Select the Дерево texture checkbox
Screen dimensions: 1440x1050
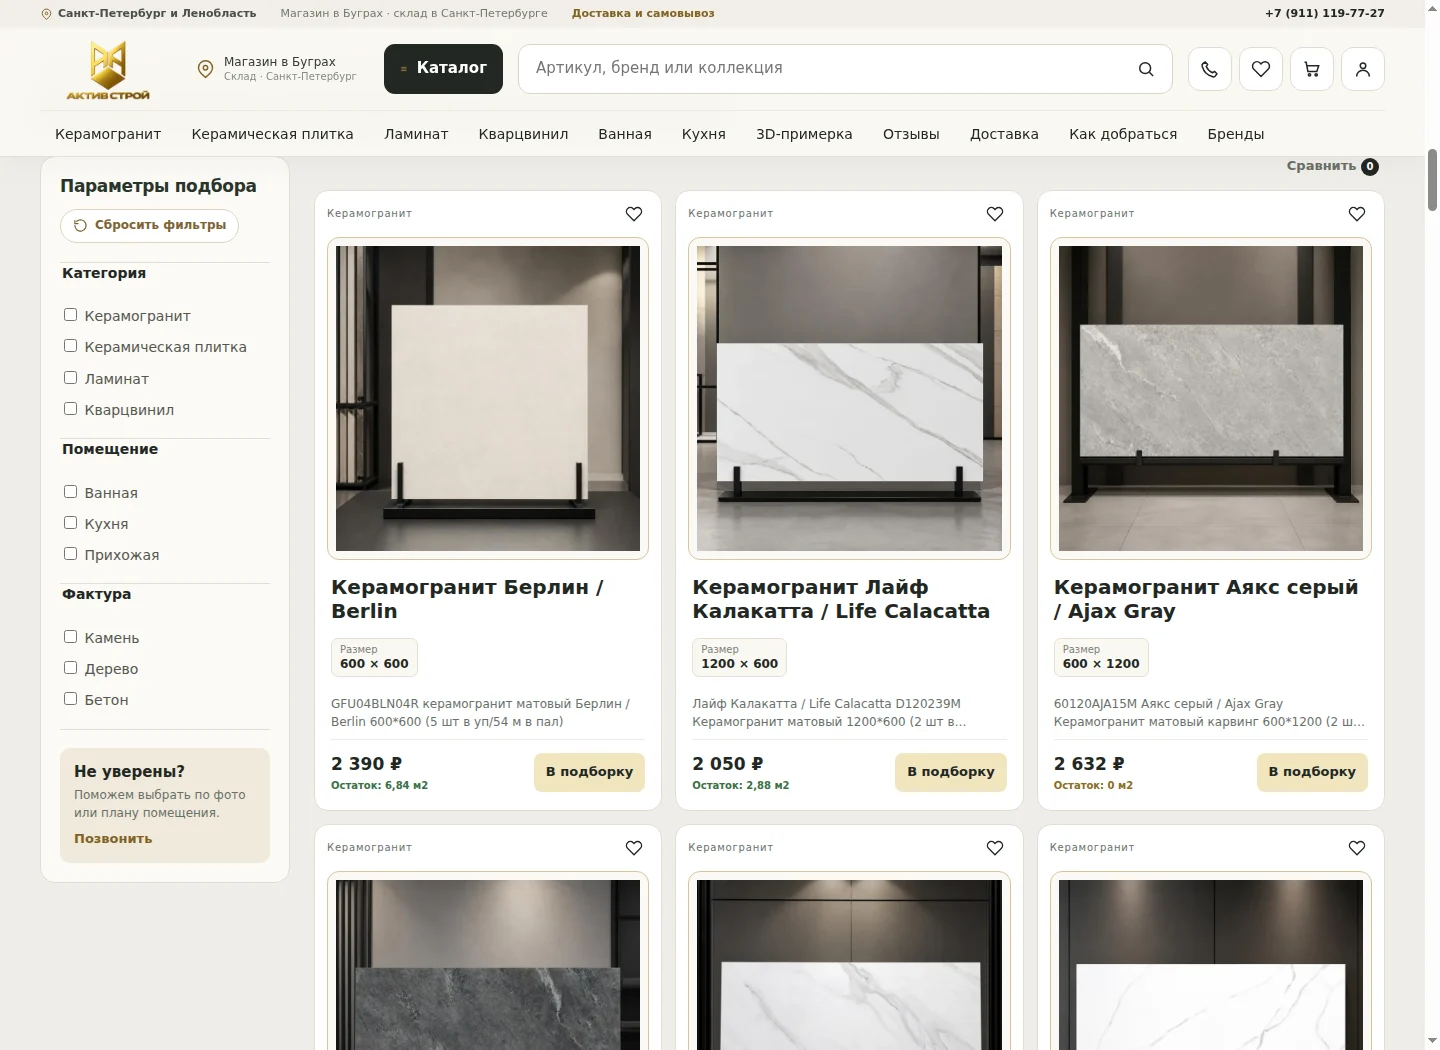[70, 668]
